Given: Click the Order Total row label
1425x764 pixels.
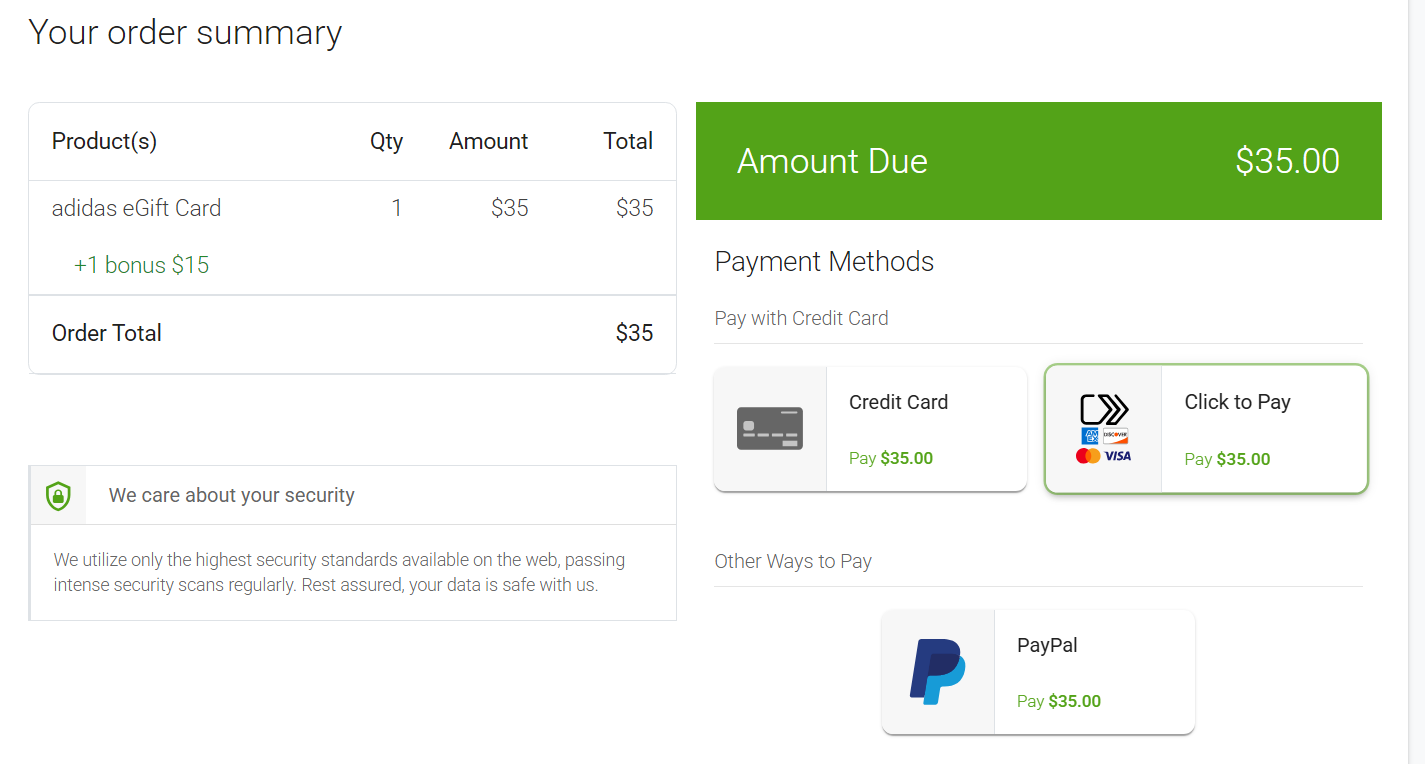Looking at the screenshot, I should coord(106,333).
